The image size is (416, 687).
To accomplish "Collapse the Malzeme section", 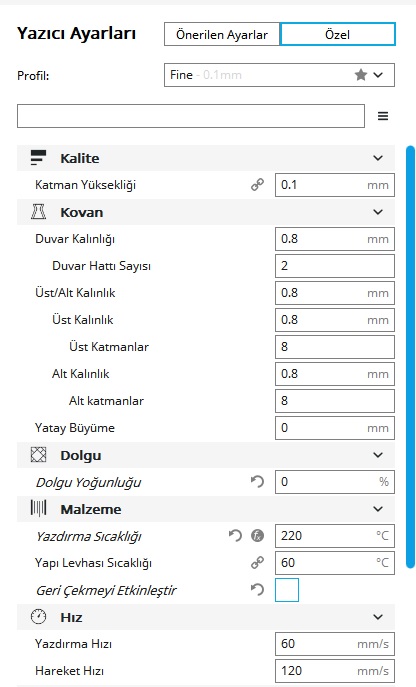I will click(x=378, y=509).
